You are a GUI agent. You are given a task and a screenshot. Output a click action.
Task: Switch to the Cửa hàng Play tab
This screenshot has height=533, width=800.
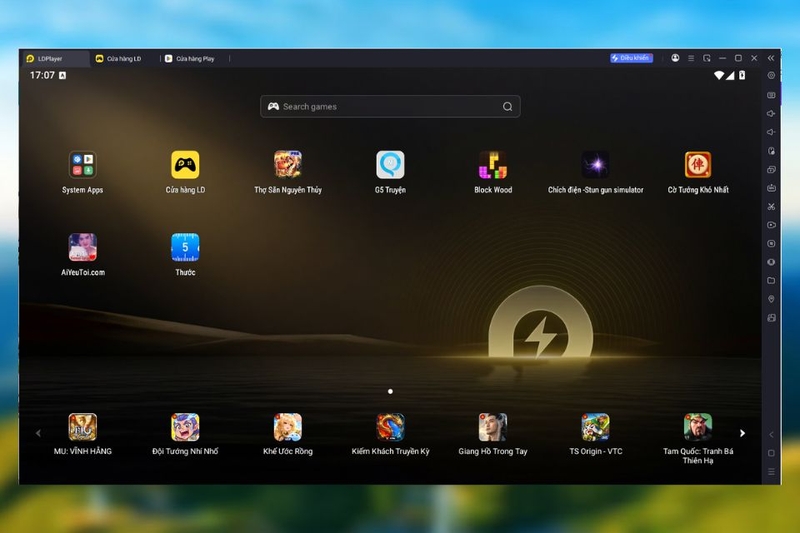(193, 59)
